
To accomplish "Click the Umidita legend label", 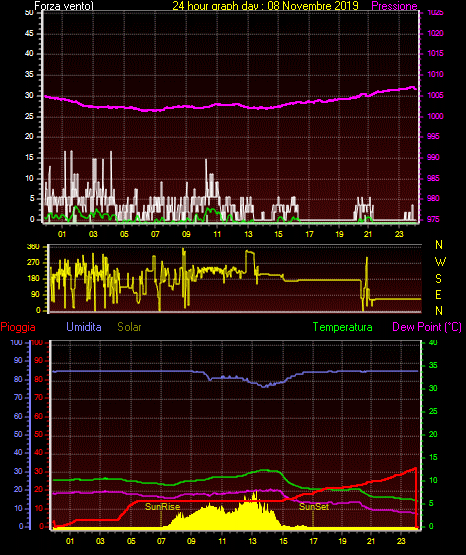I will pyautogui.click(x=84, y=327).
